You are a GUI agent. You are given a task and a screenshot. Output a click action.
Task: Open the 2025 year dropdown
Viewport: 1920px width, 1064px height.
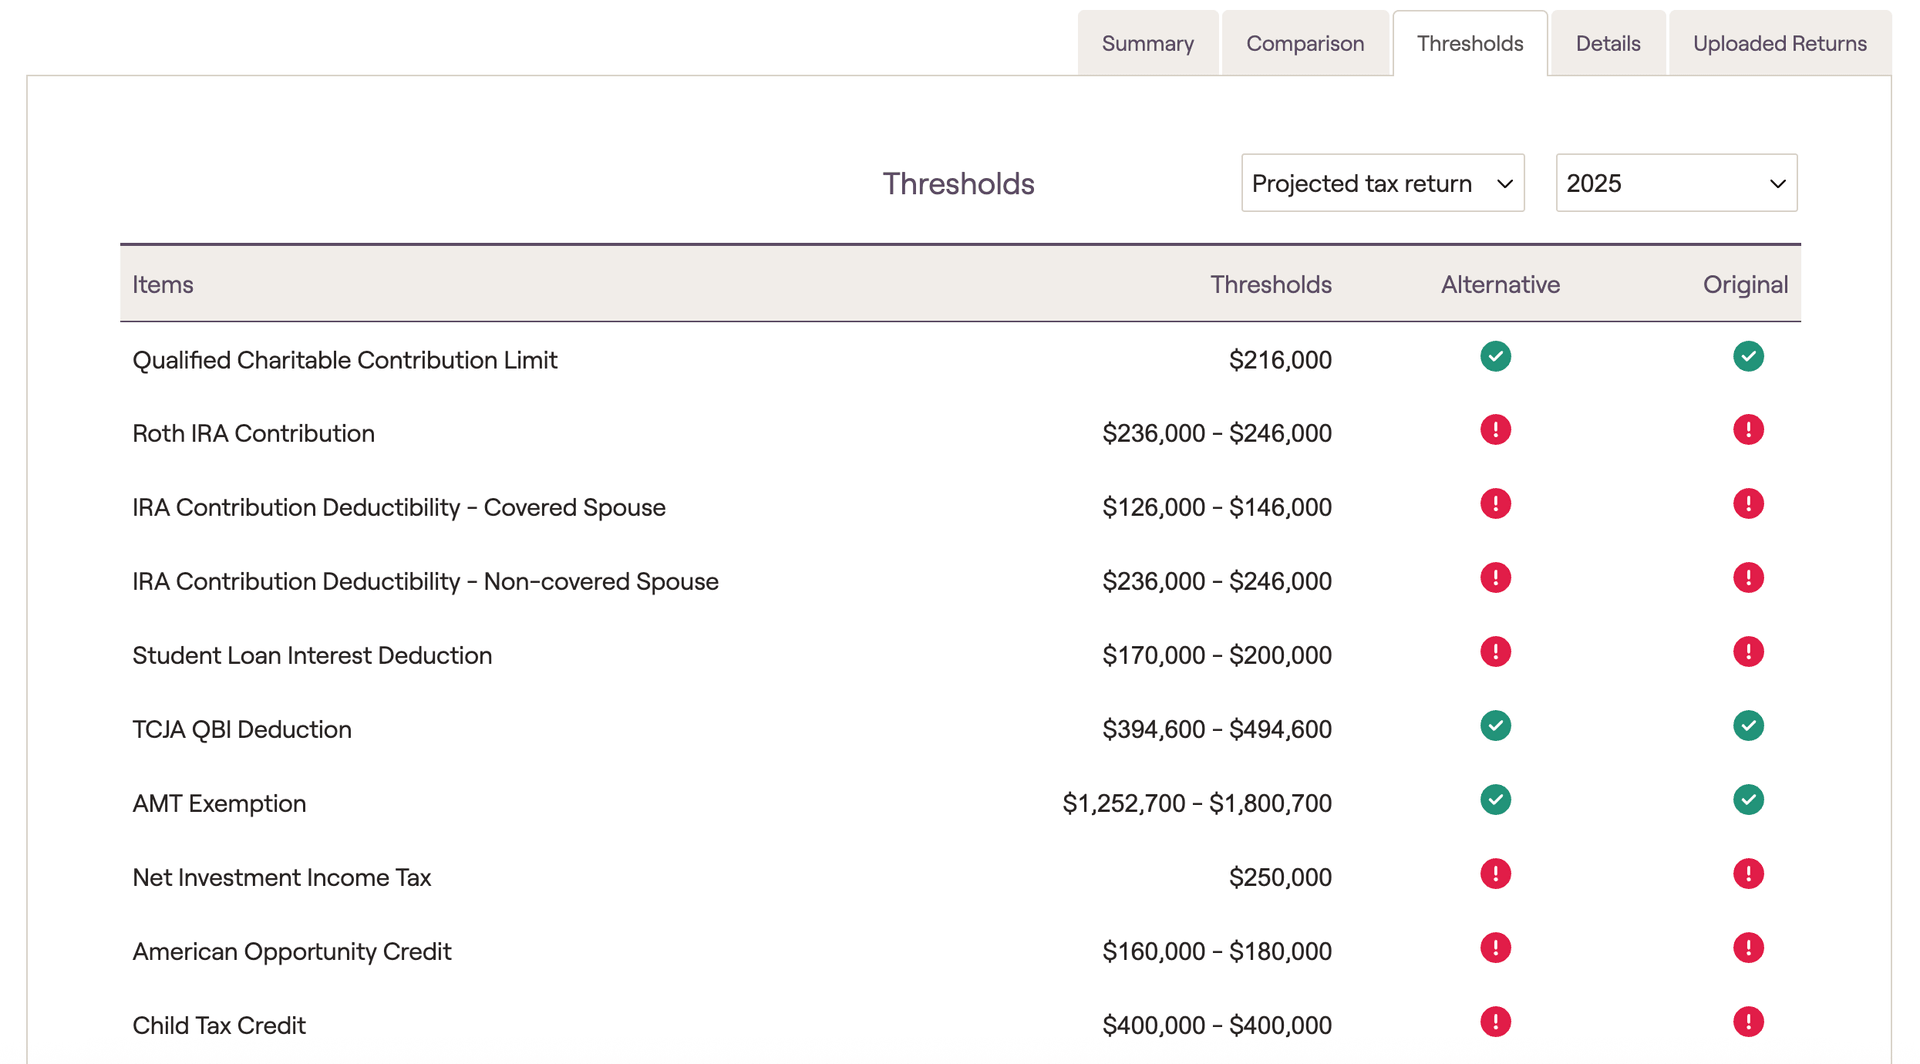[1676, 183]
